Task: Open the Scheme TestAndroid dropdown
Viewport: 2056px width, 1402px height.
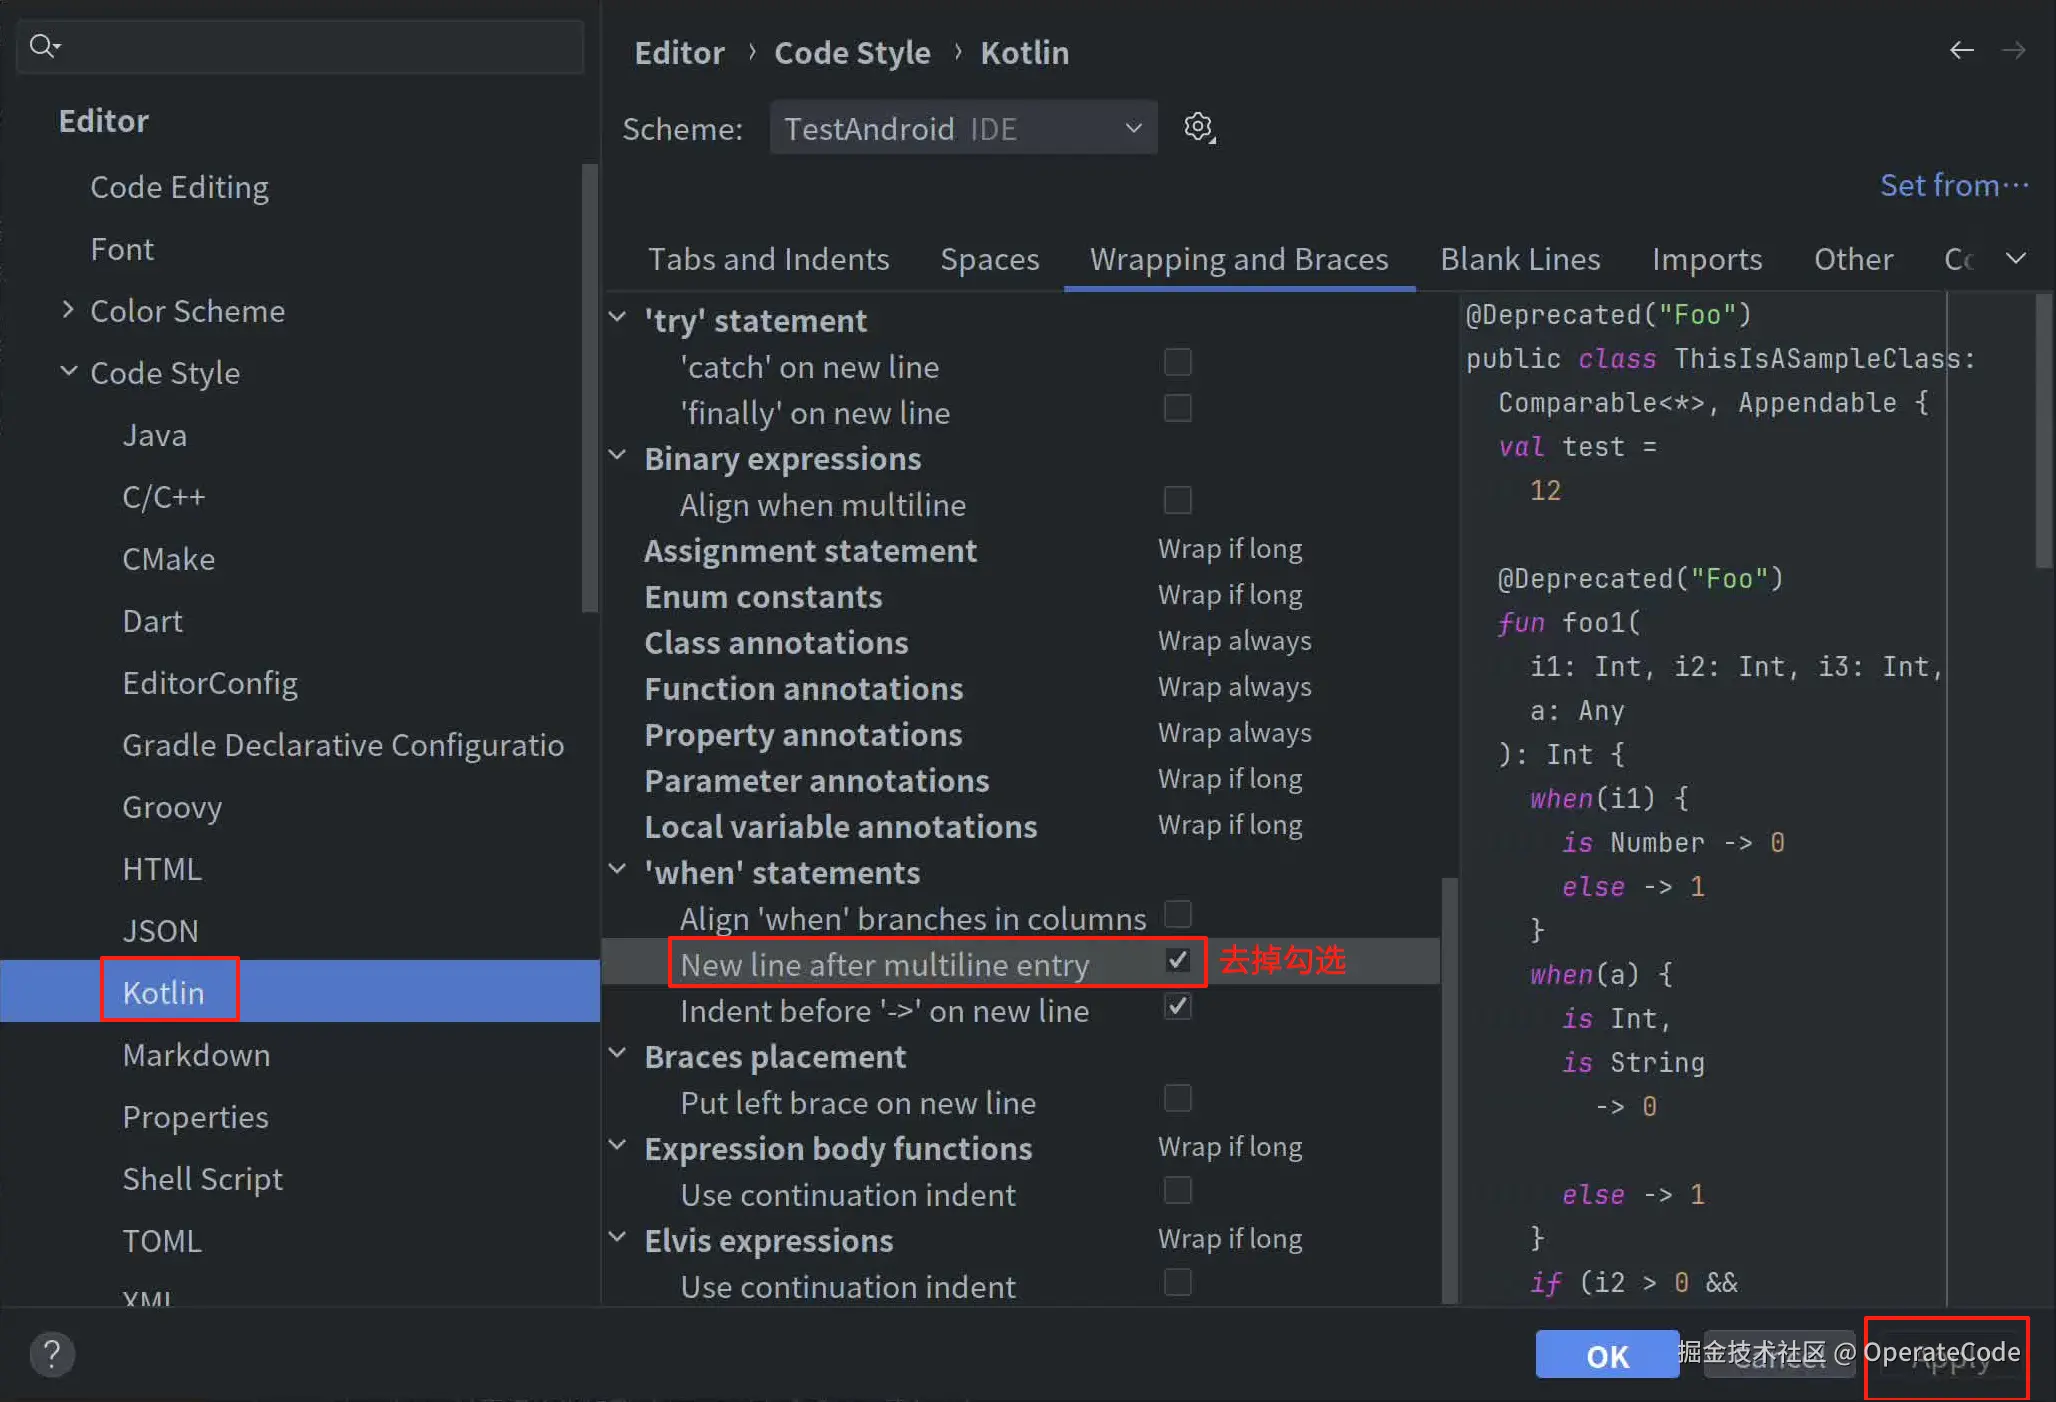Action: pyautogui.click(x=962, y=128)
